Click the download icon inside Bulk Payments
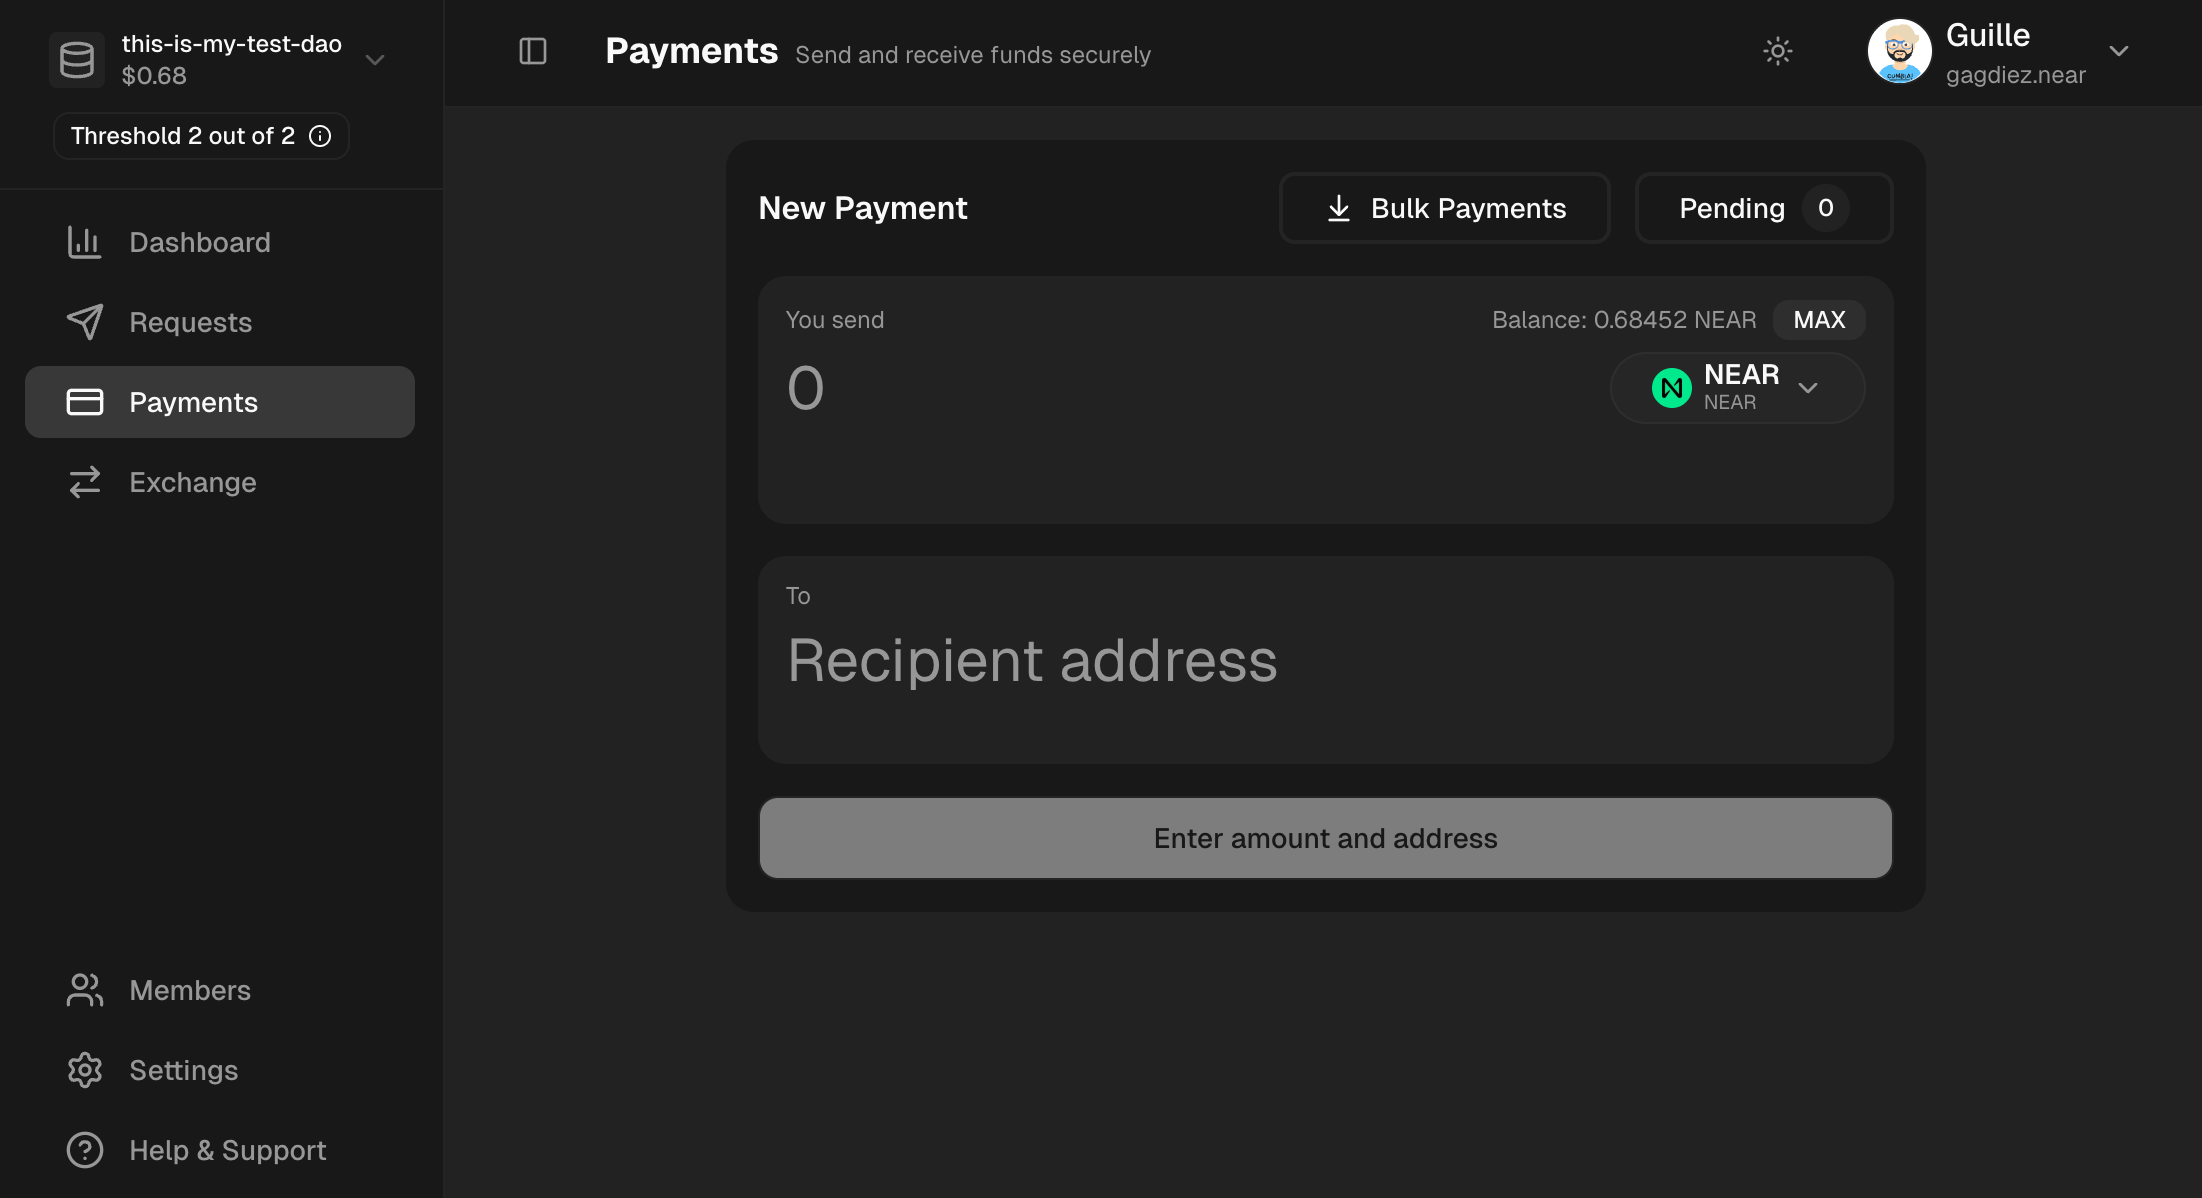Viewport: 2202px width, 1198px height. pyautogui.click(x=1340, y=208)
